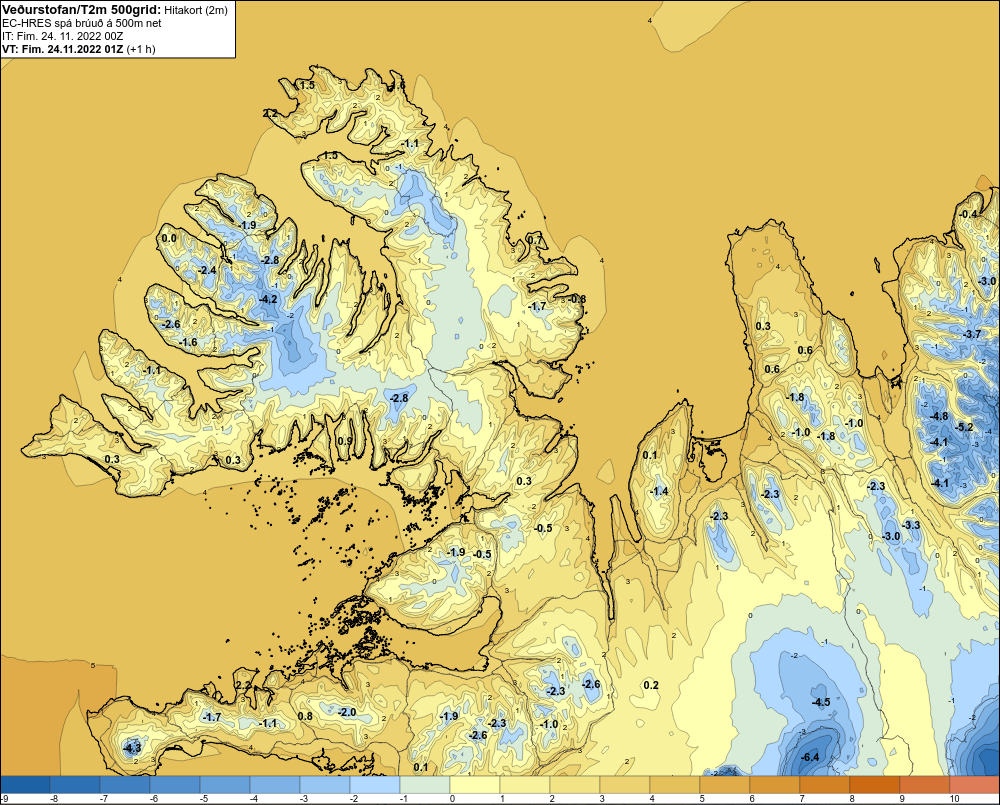Image resolution: width=1000 pixels, height=805 pixels.
Task: Click the '-2.4' temperature label
Action: click(x=207, y=270)
